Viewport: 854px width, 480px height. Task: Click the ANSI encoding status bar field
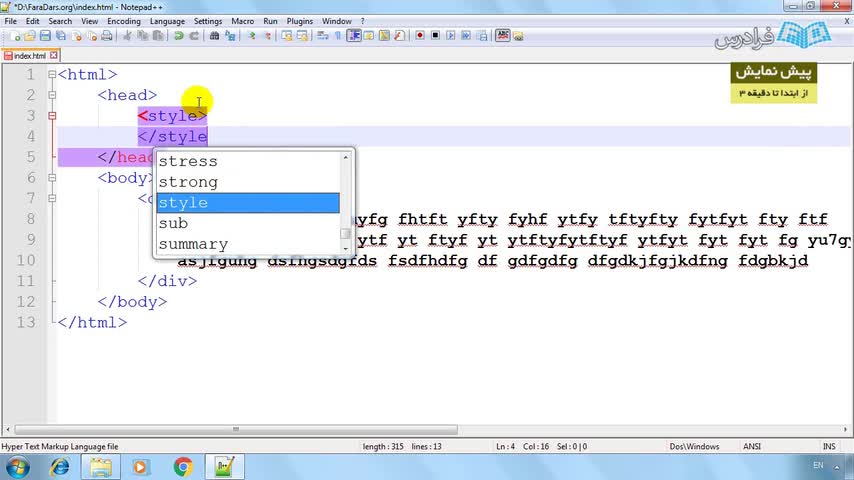point(752,446)
